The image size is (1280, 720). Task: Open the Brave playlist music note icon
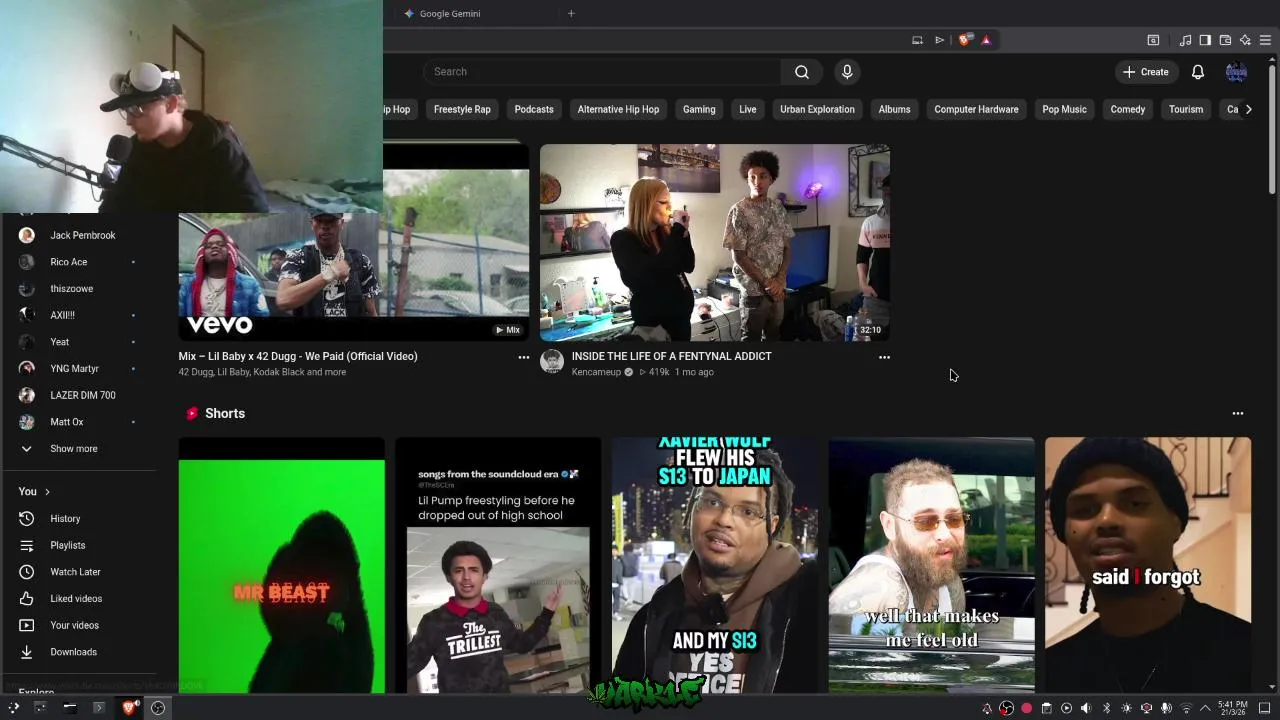coord(1185,40)
